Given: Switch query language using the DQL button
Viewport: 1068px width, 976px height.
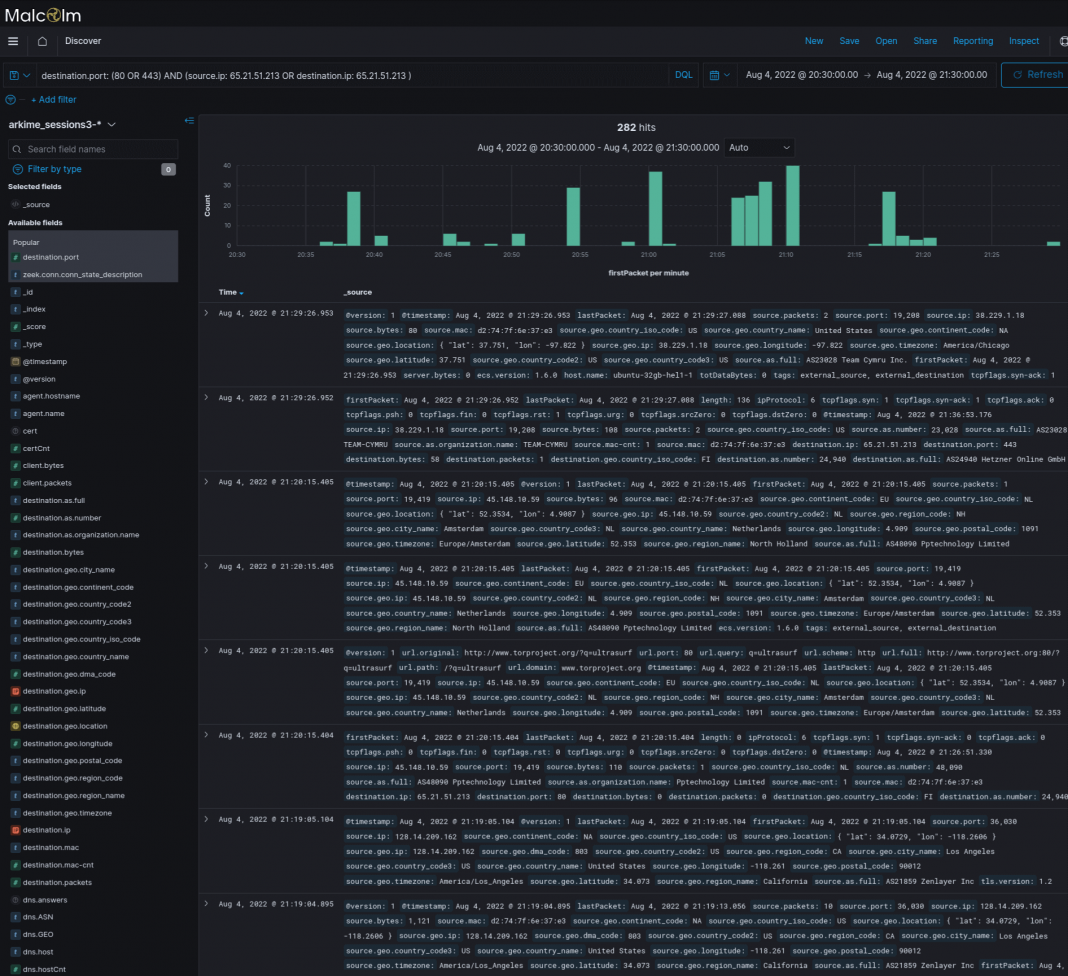Looking at the screenshot, I should tap(683, 74).
